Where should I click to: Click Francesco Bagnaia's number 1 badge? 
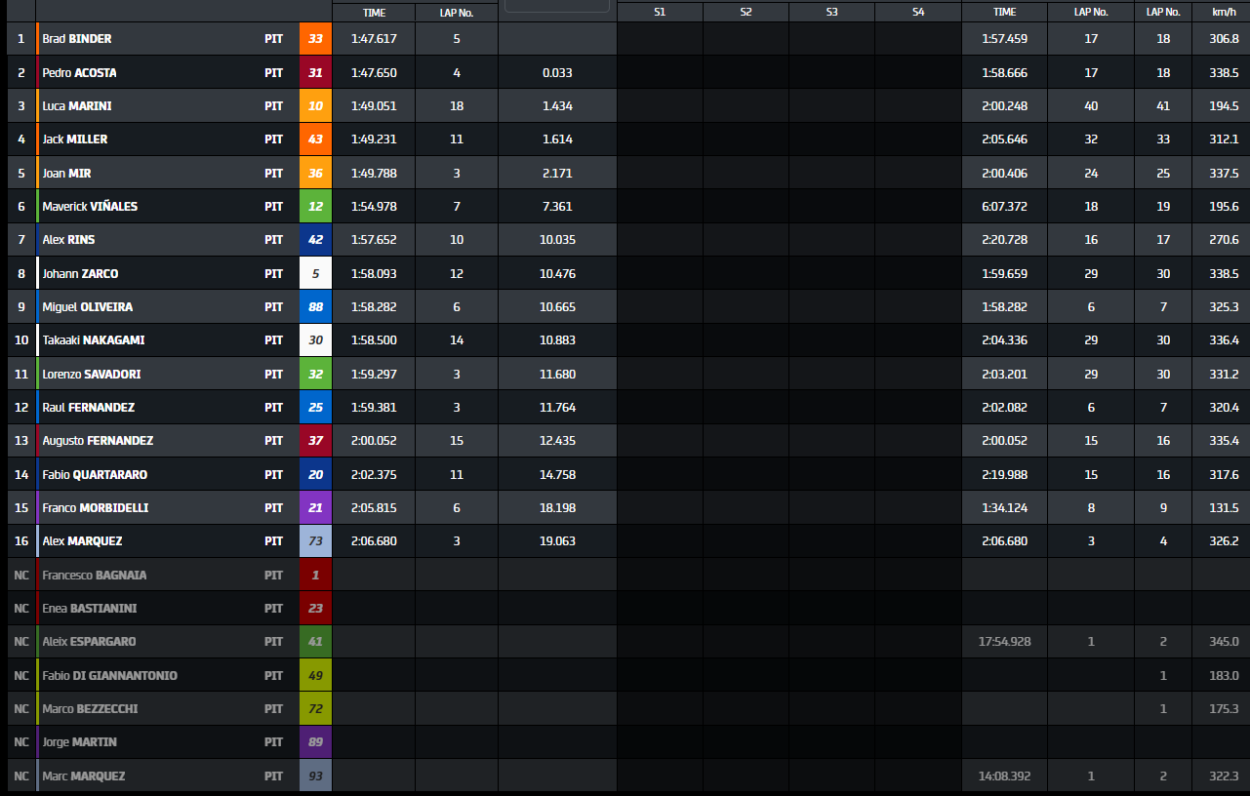315,575
